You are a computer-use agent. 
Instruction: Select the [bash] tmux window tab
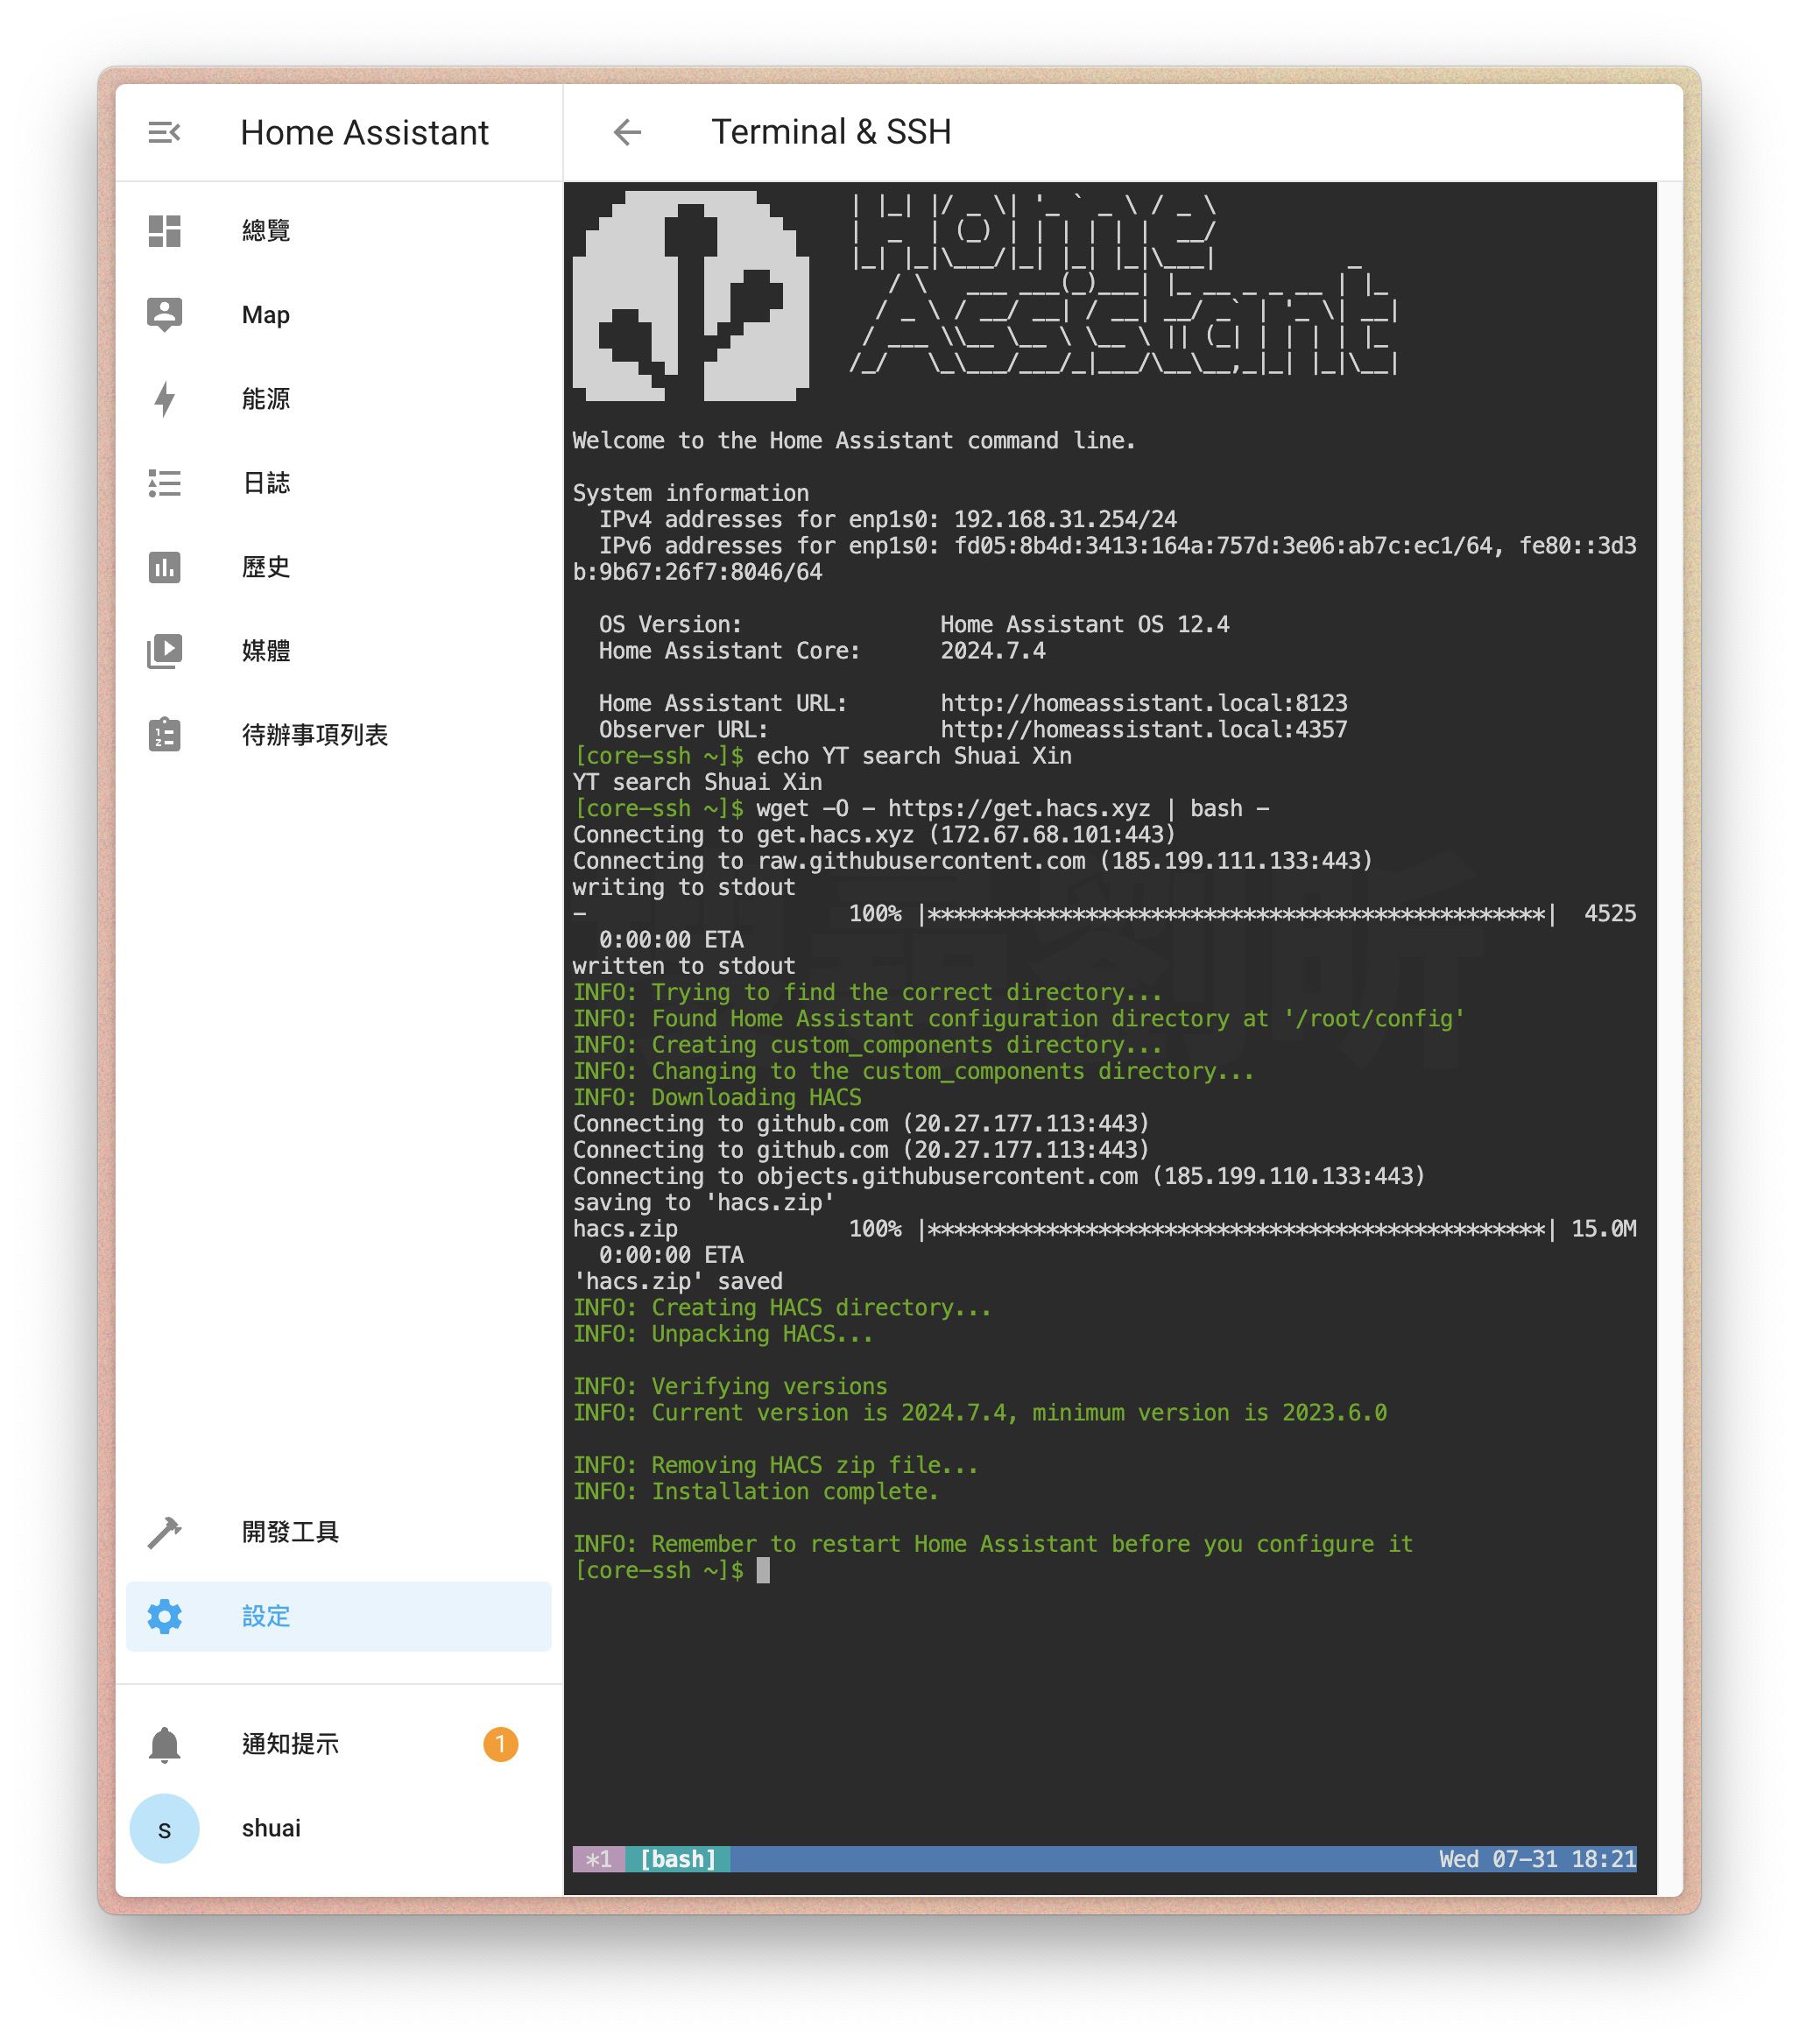677,1858
